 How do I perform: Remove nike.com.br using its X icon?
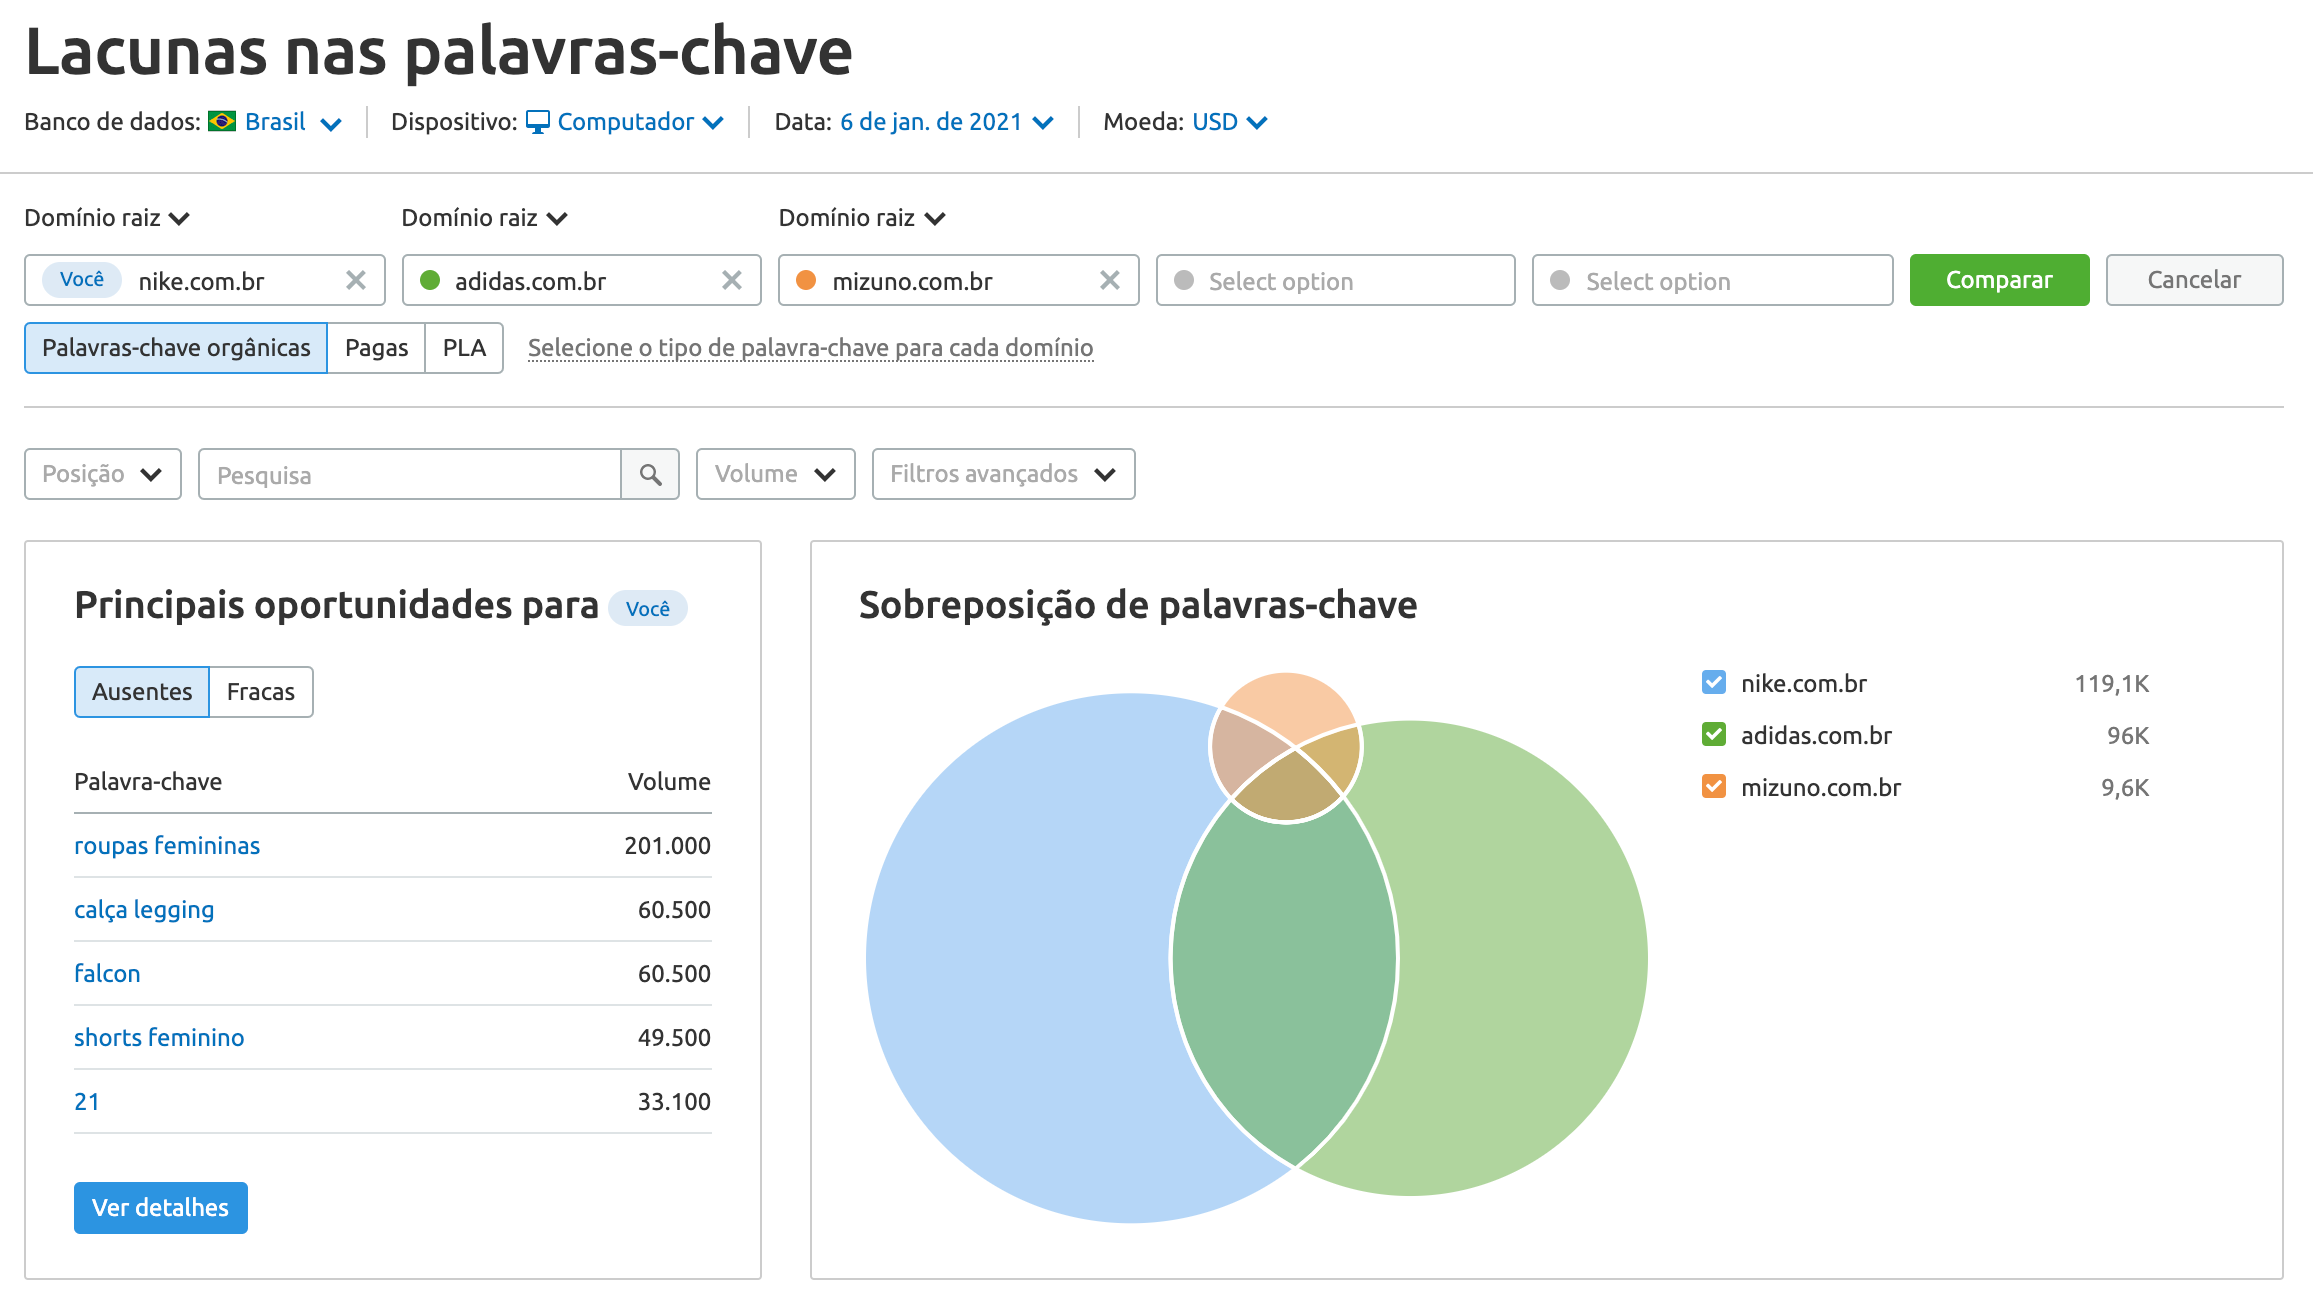tap(356, 280)
